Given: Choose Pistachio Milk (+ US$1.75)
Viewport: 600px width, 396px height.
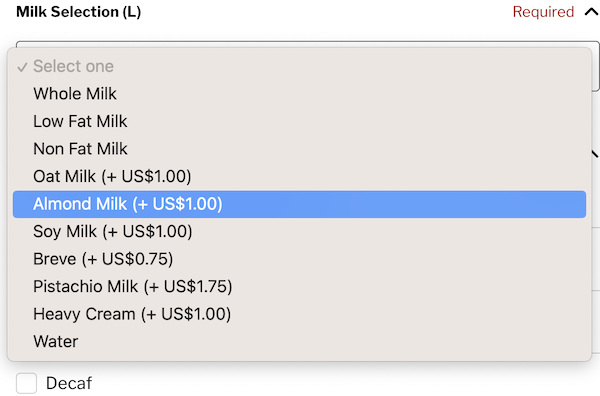Looking at the screenshot, I should pos(299,287).
